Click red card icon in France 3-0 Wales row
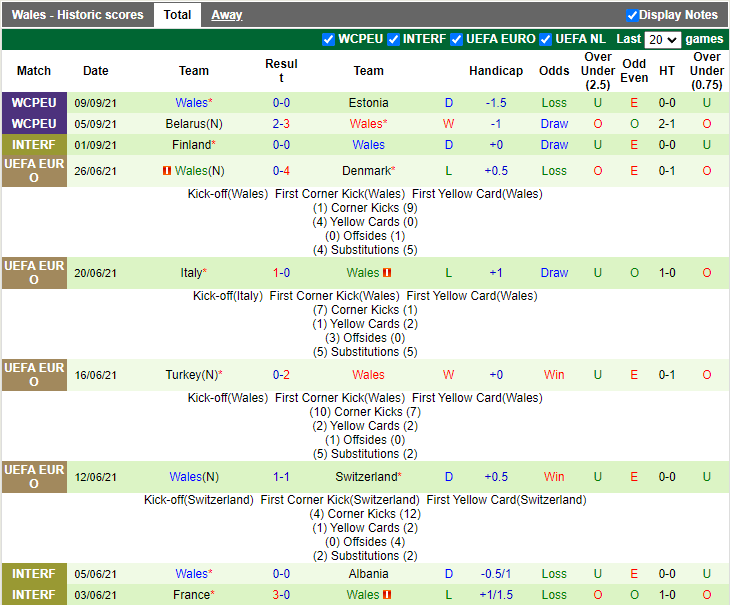The height and width of the screenshot is (605, 730). (x=387, y=595)
